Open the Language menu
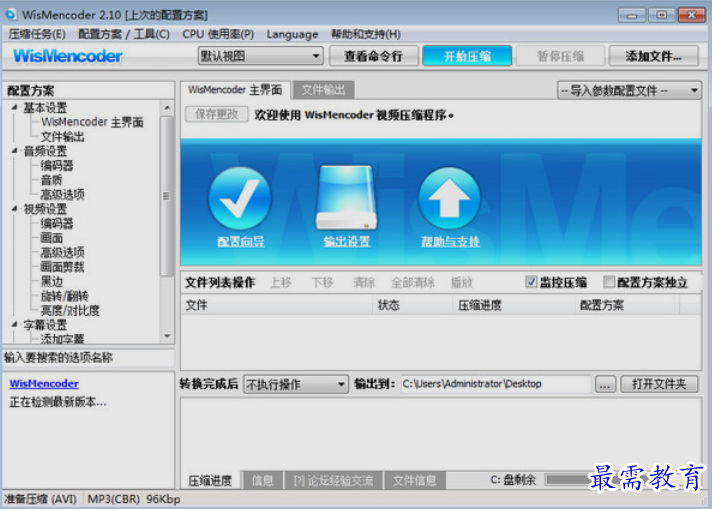 point(292,34)
